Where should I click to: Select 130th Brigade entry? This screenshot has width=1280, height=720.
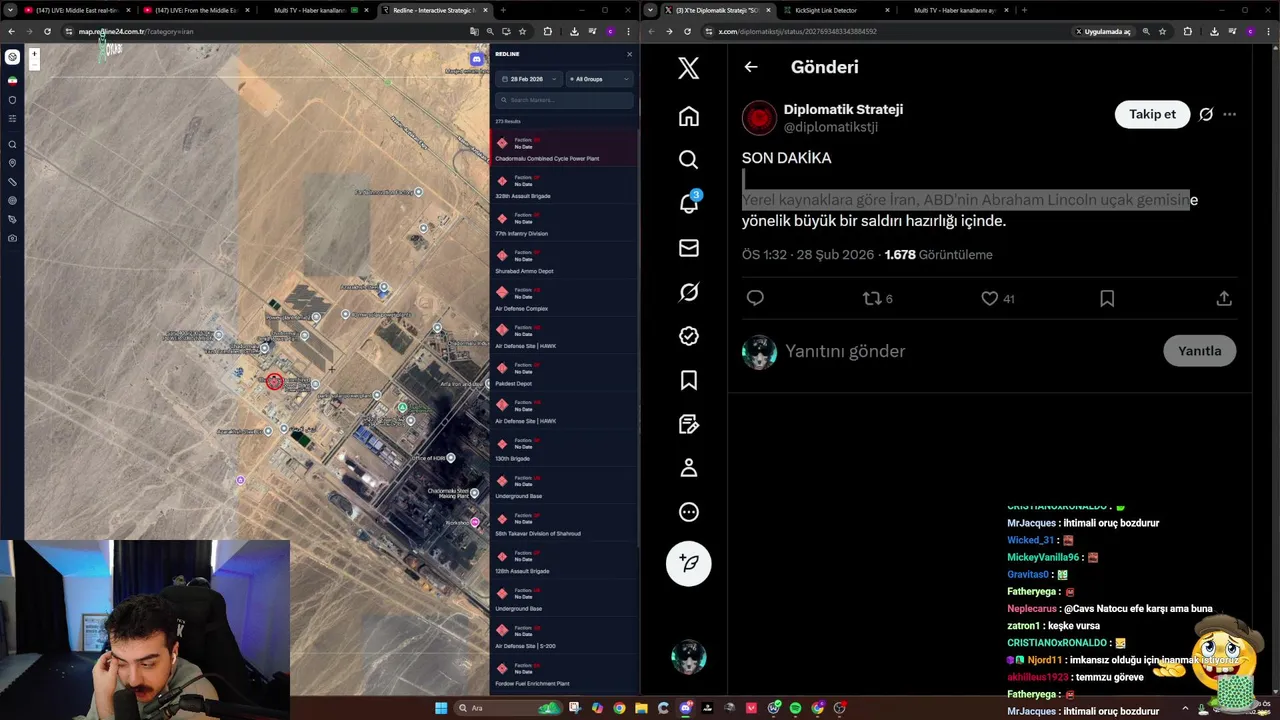tap(565, 450)
